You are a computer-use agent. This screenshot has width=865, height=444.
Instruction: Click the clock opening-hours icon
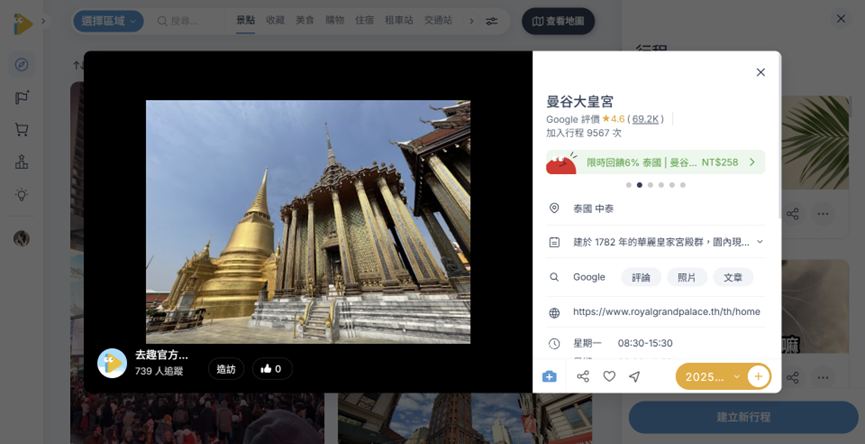554,344
